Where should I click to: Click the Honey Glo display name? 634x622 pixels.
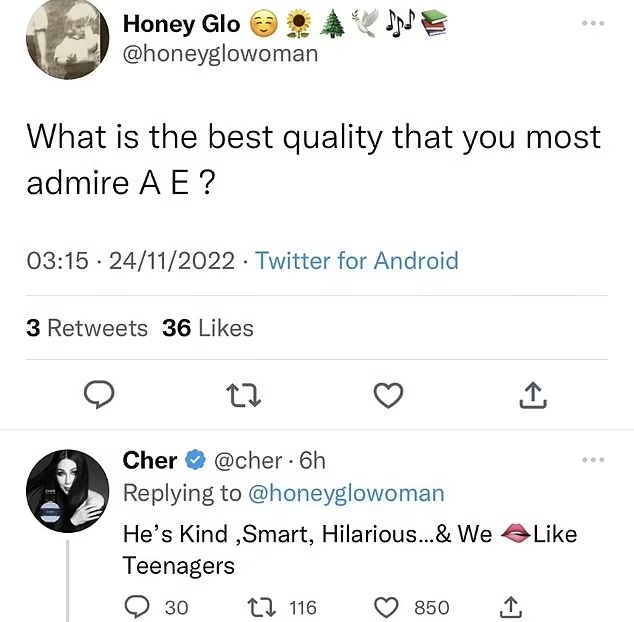point(181,23)
